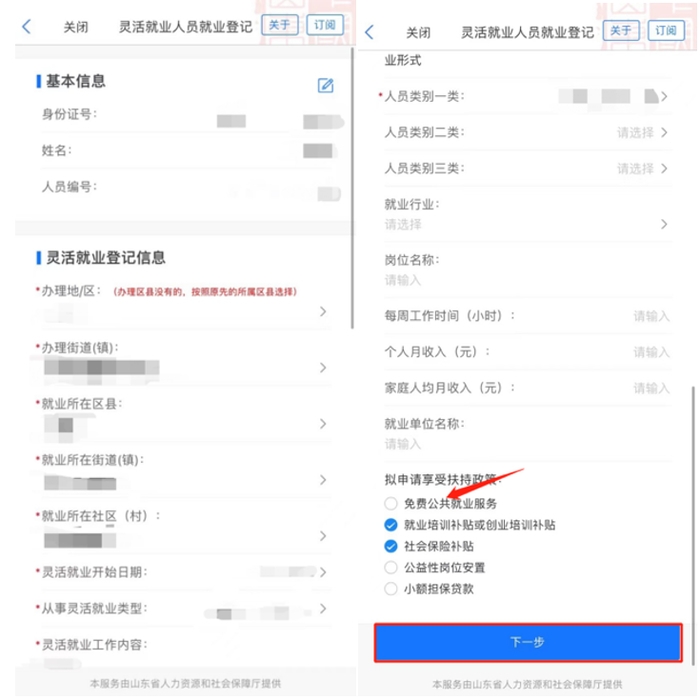
Task: Uncheck 就业培训补贴或创业培训补贴
Action: pyautogui.click(x=391, y=525)
